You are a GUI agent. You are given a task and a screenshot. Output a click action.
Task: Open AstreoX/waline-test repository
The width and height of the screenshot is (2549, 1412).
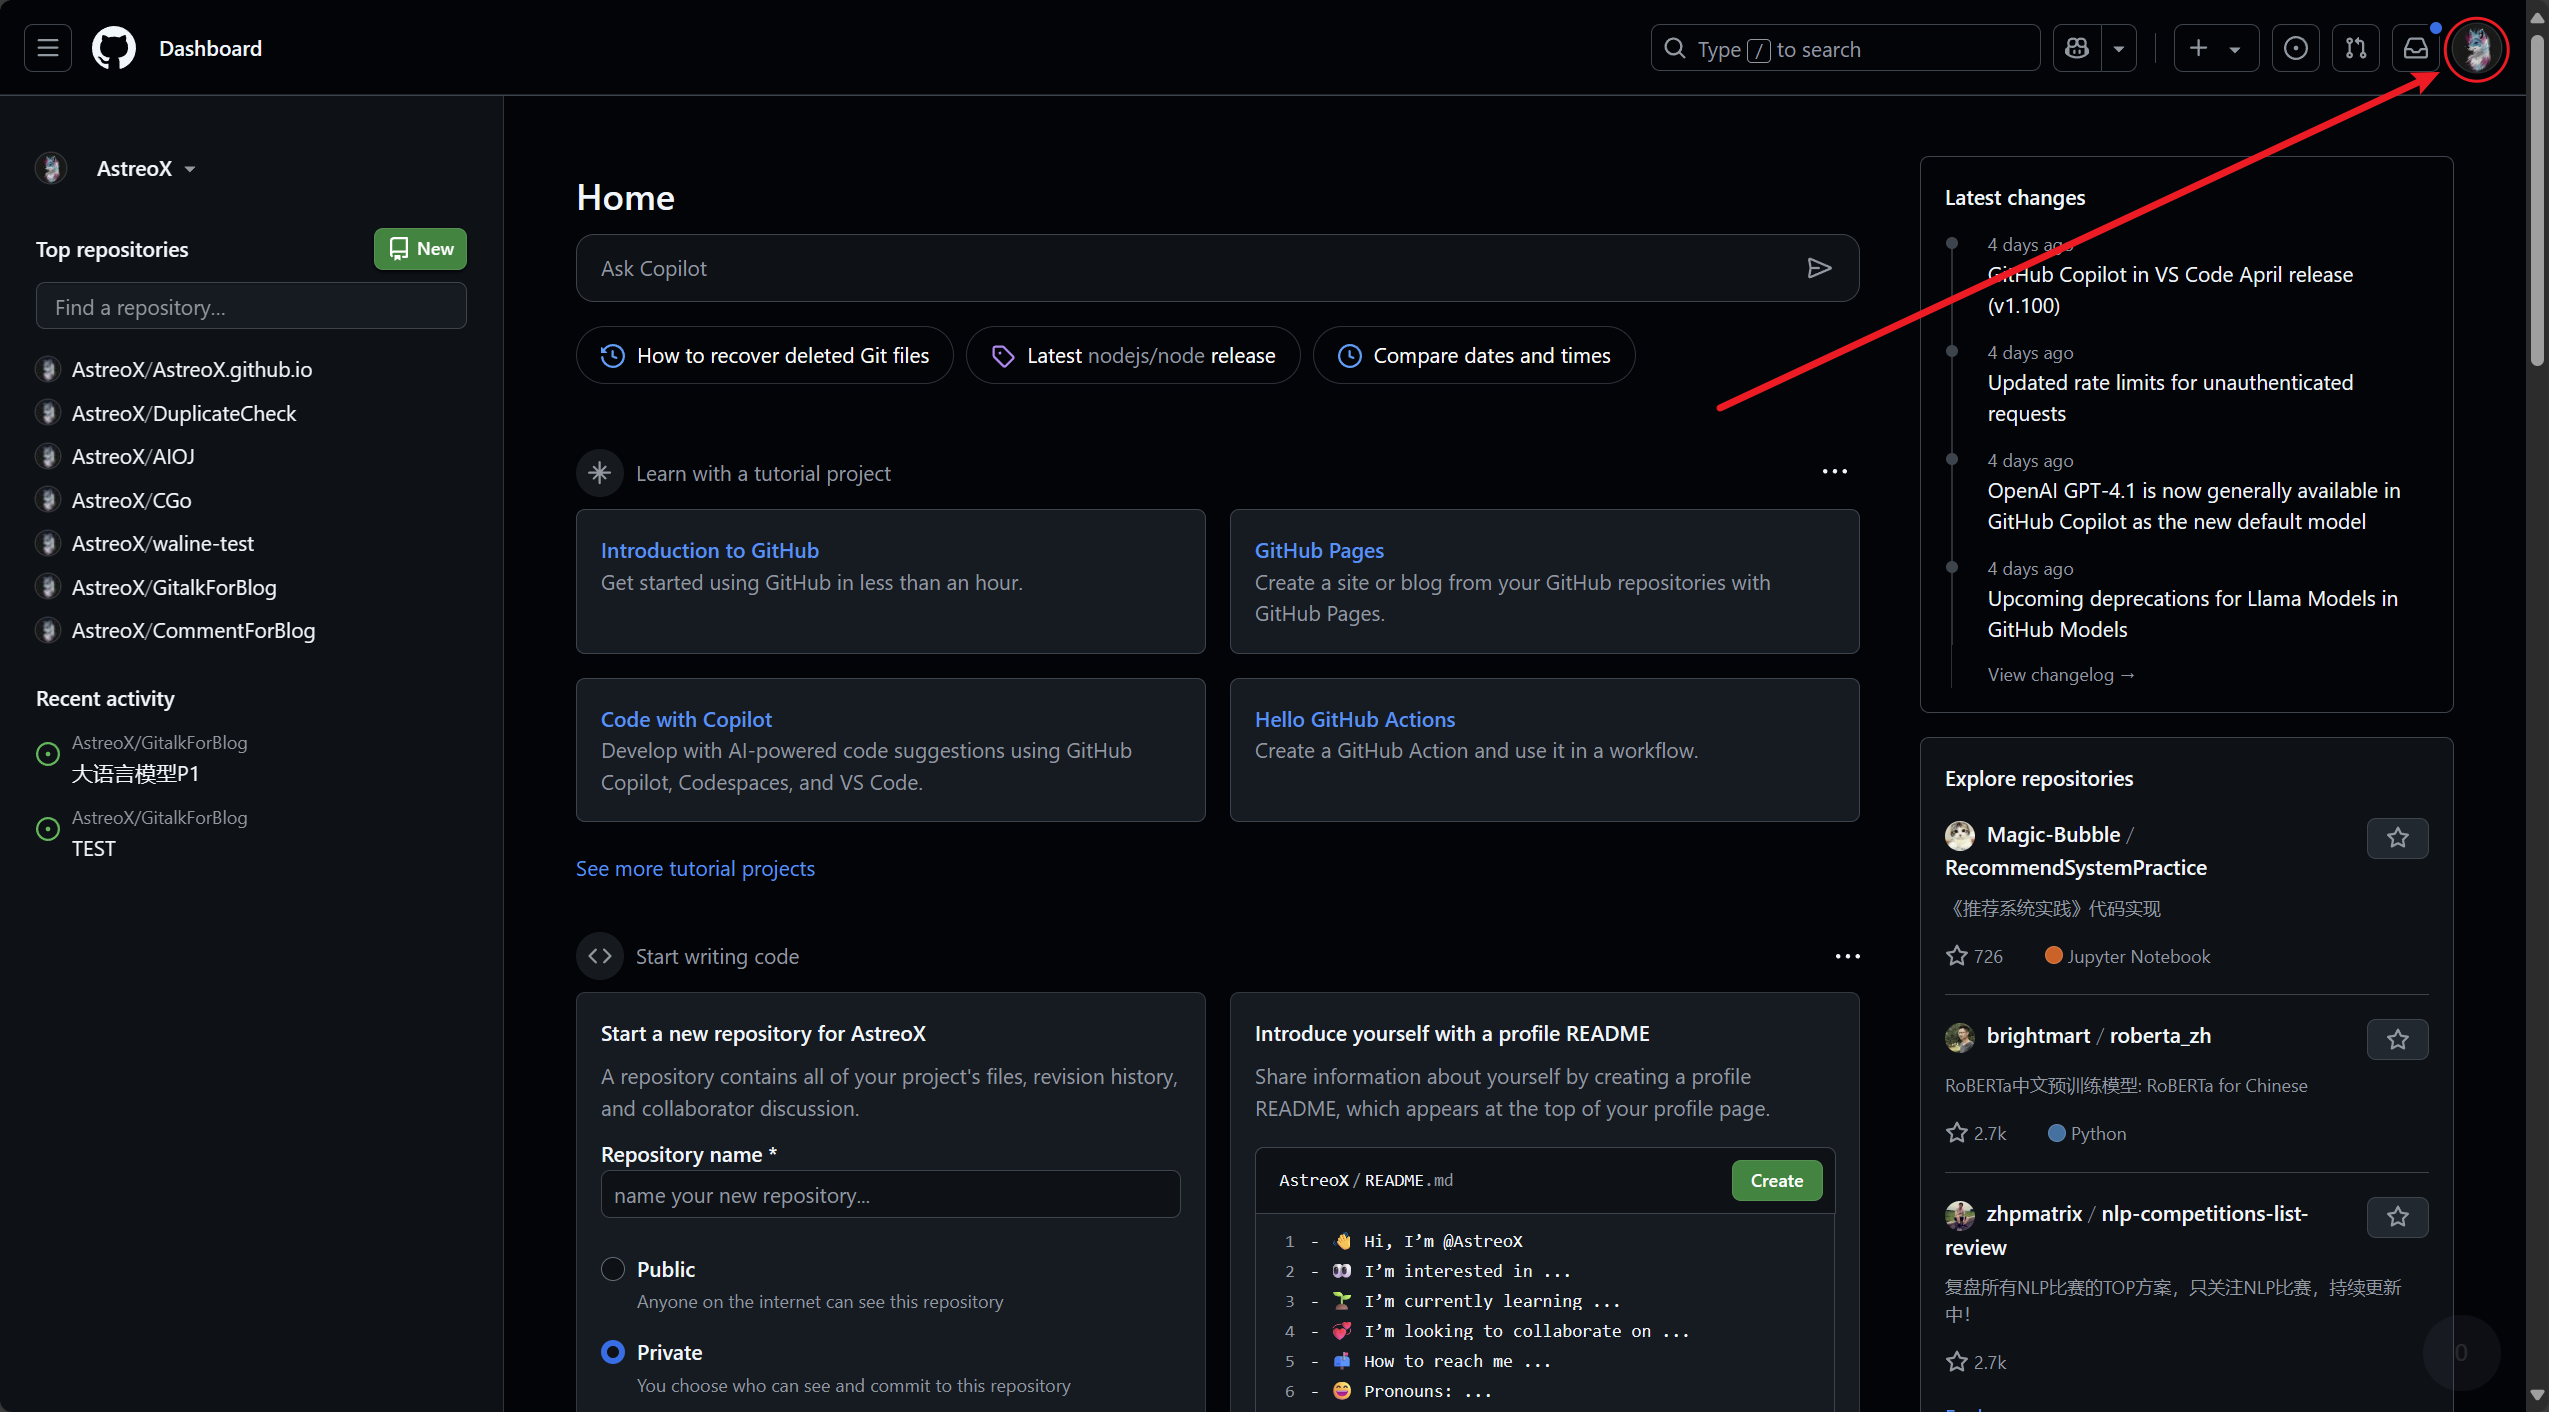(163, 543)
